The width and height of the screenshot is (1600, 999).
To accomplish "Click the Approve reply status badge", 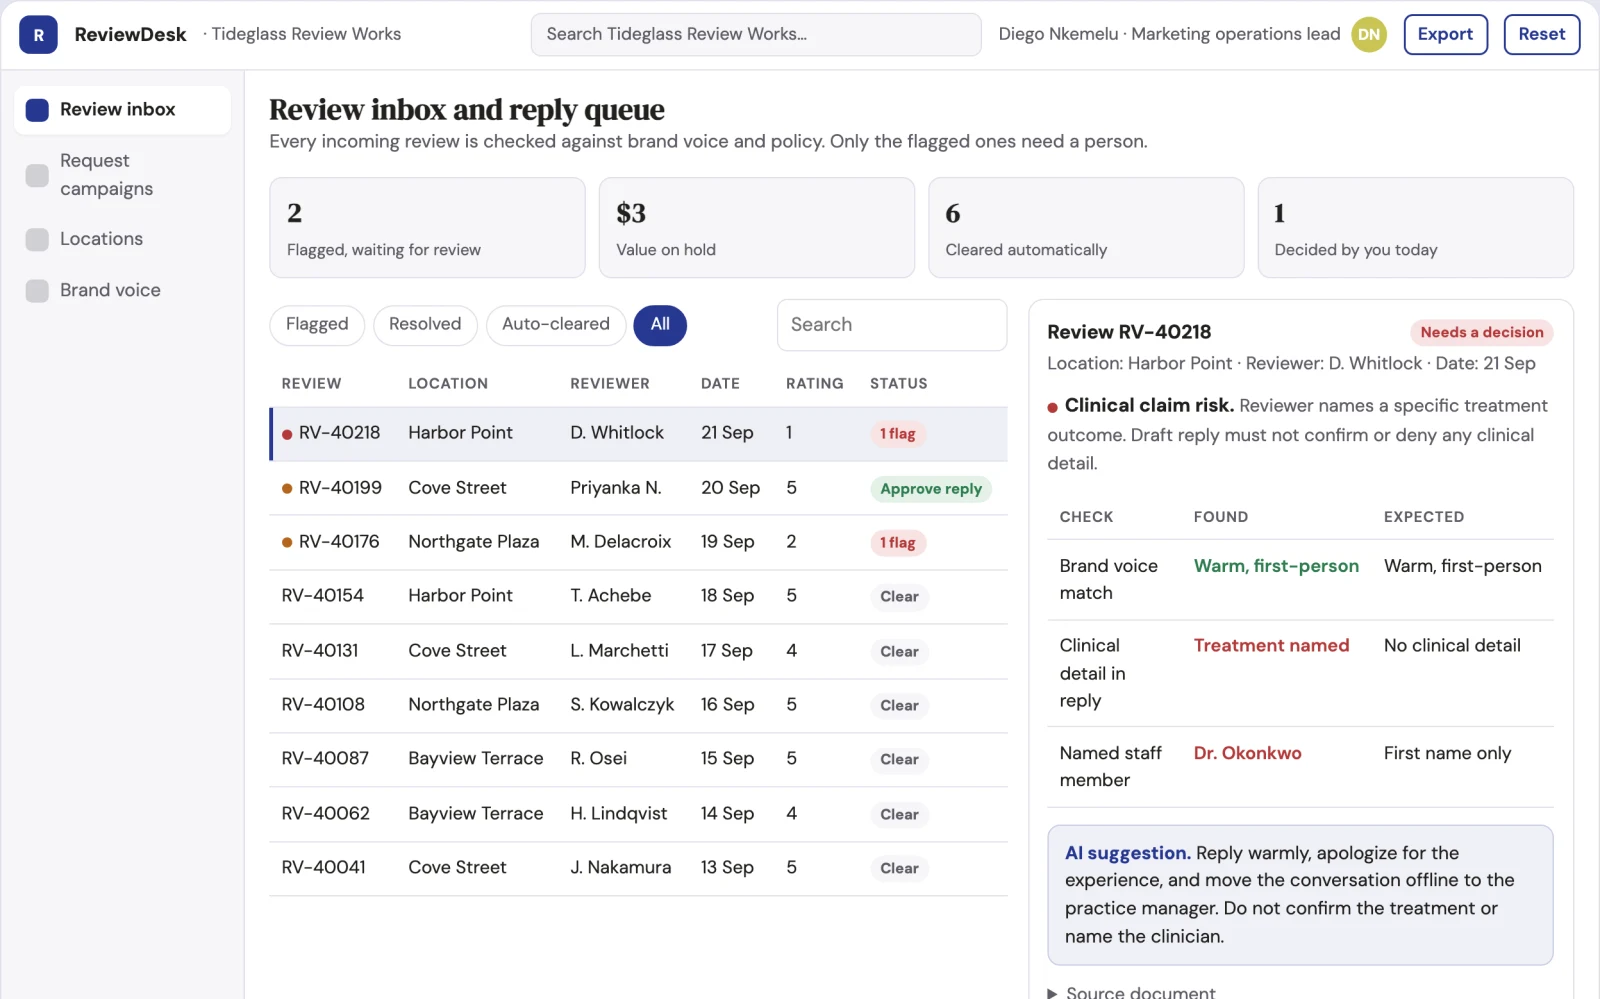I will pos(931,489).
